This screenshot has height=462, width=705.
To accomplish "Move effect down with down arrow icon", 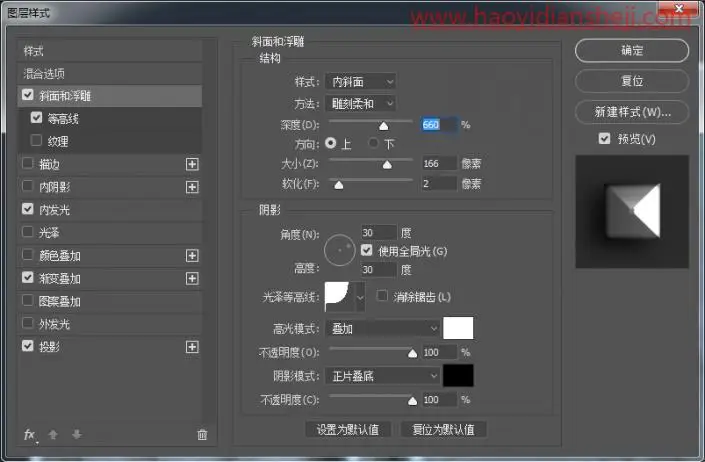I will click(77, 435).
